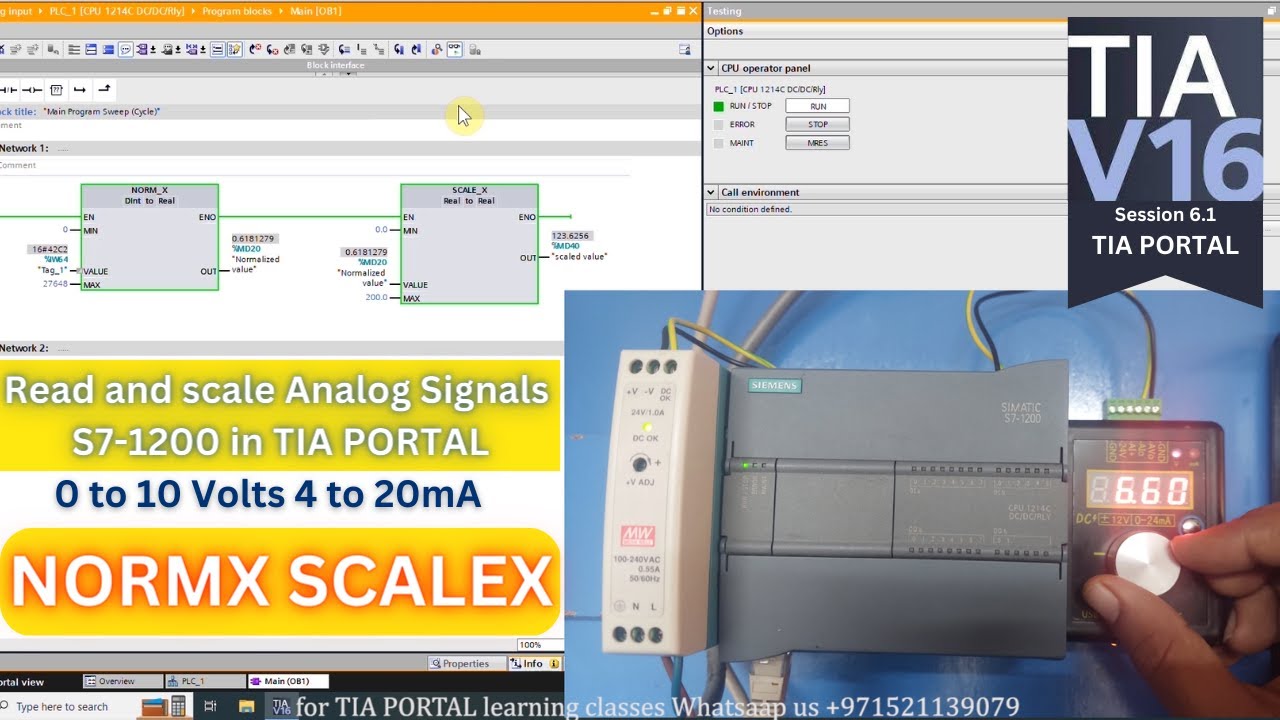Click the MRES memory reset button
Screen dimensions: 1280x720
817,143
